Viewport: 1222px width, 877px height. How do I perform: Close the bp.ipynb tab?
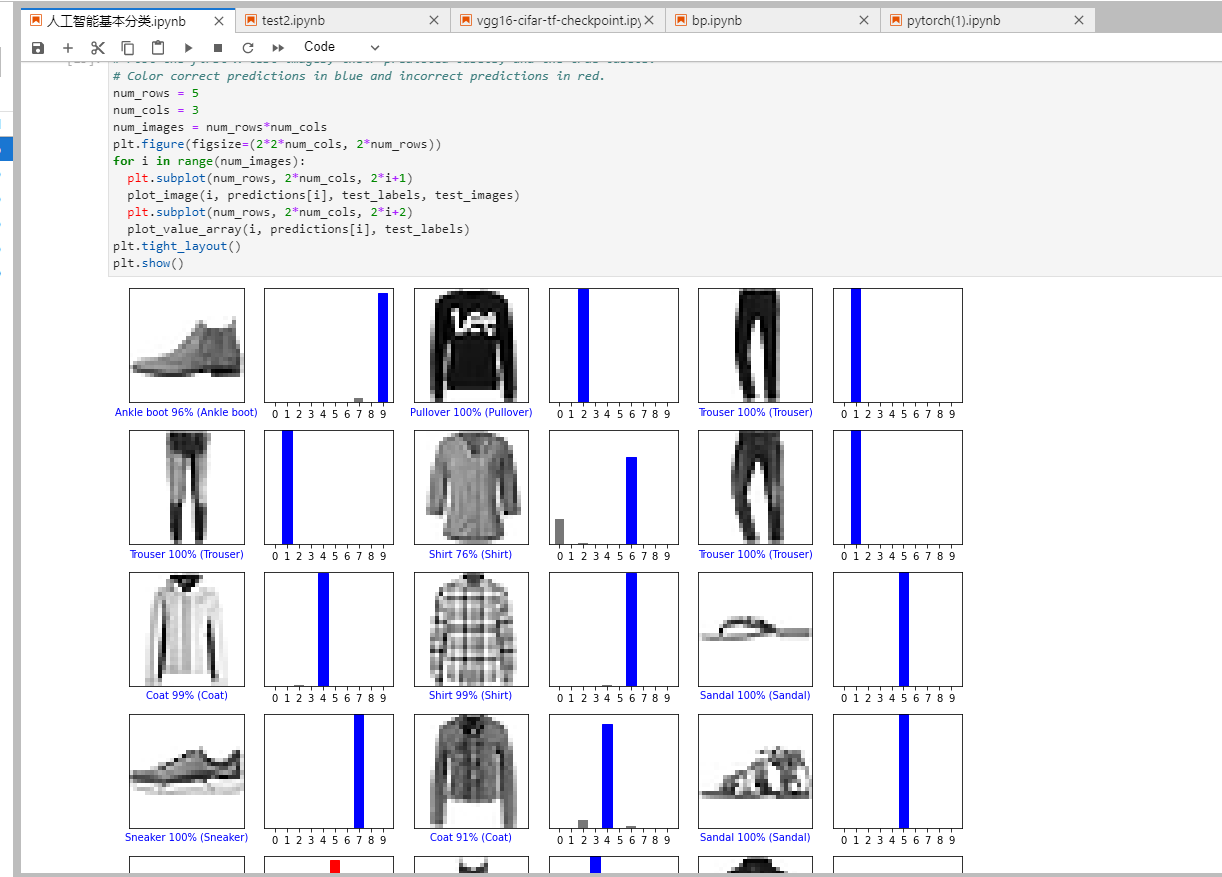point(864,21)
